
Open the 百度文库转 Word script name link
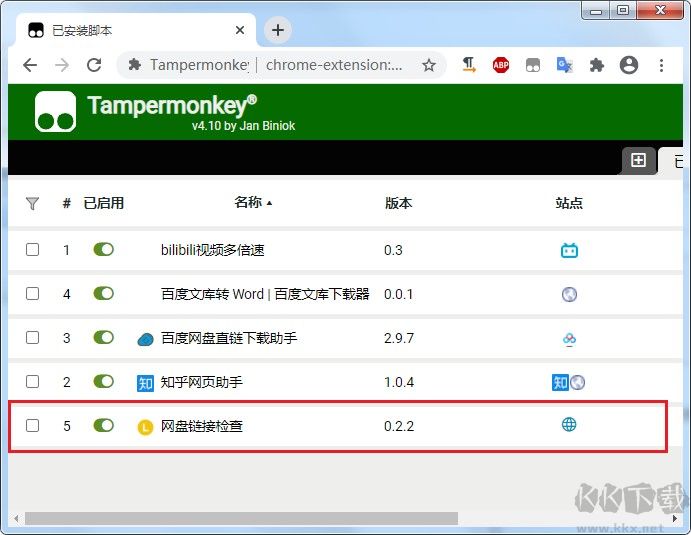[x=265, y=294]
